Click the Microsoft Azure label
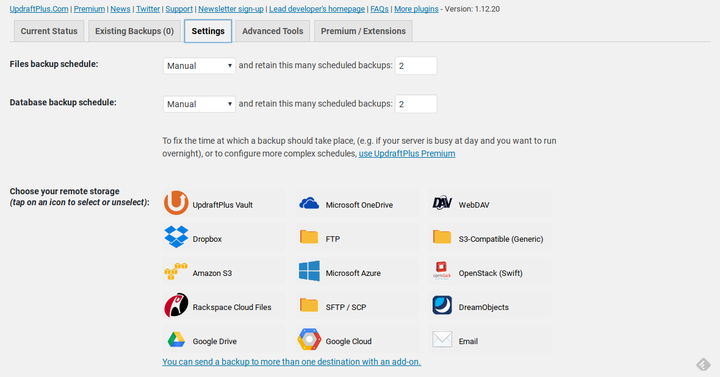Image resolution: width=720 pixels, height=377 pixels. click(x=353, y=273)
